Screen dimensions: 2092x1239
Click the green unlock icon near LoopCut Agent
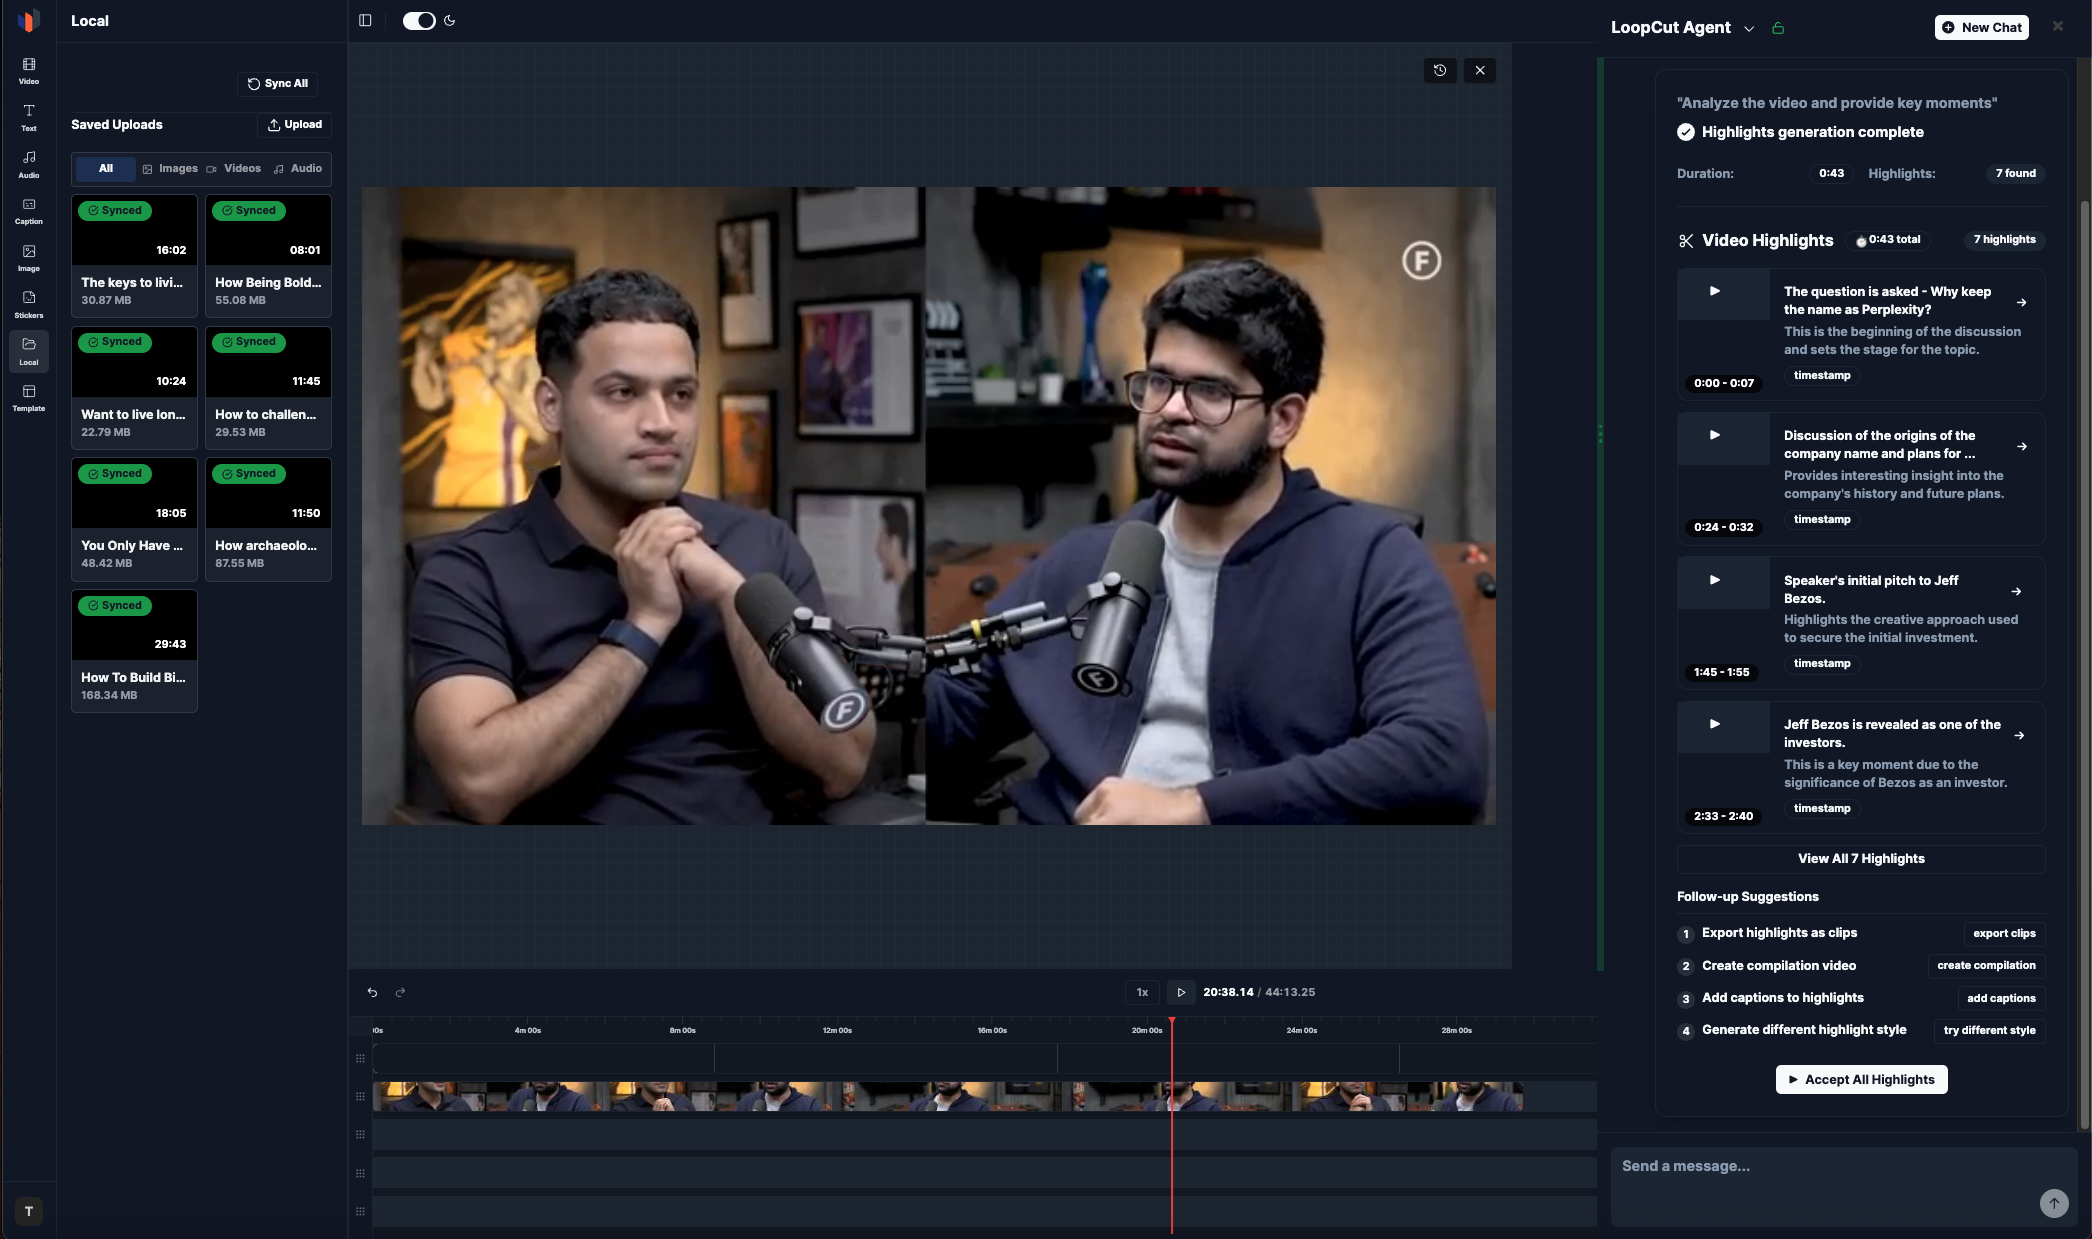pos(1778,28)
